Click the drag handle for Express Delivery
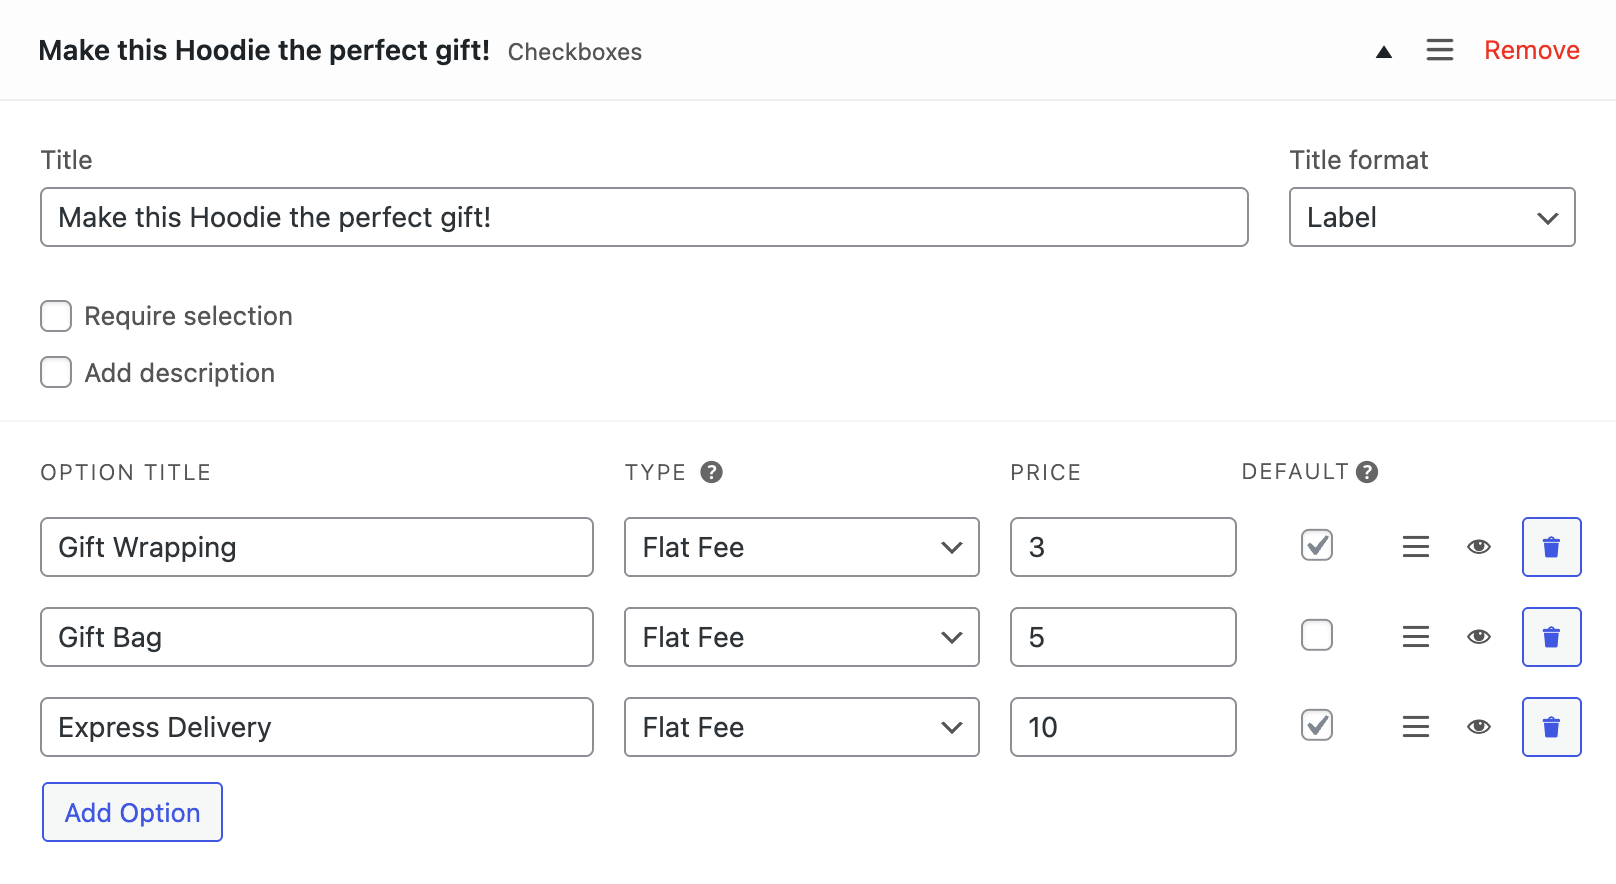This screenshot has width=1616, height=884. 1415,727
